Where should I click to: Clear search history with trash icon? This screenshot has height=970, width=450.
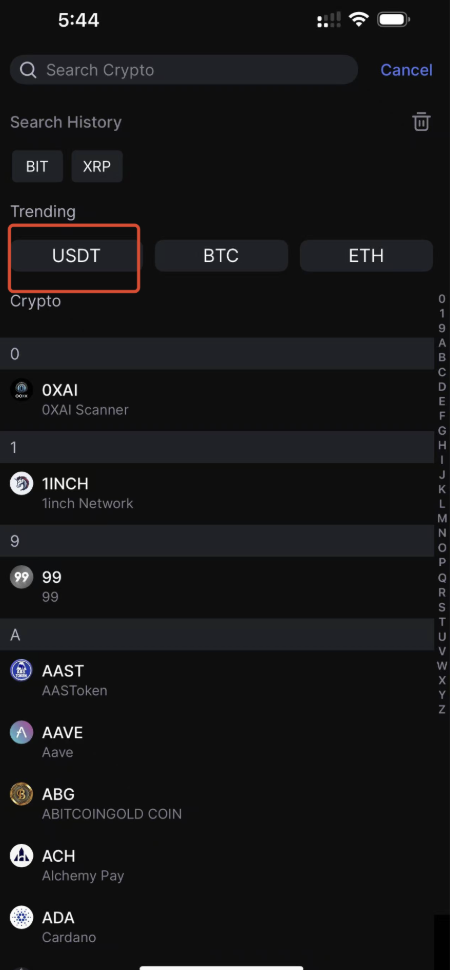(422, 121)
